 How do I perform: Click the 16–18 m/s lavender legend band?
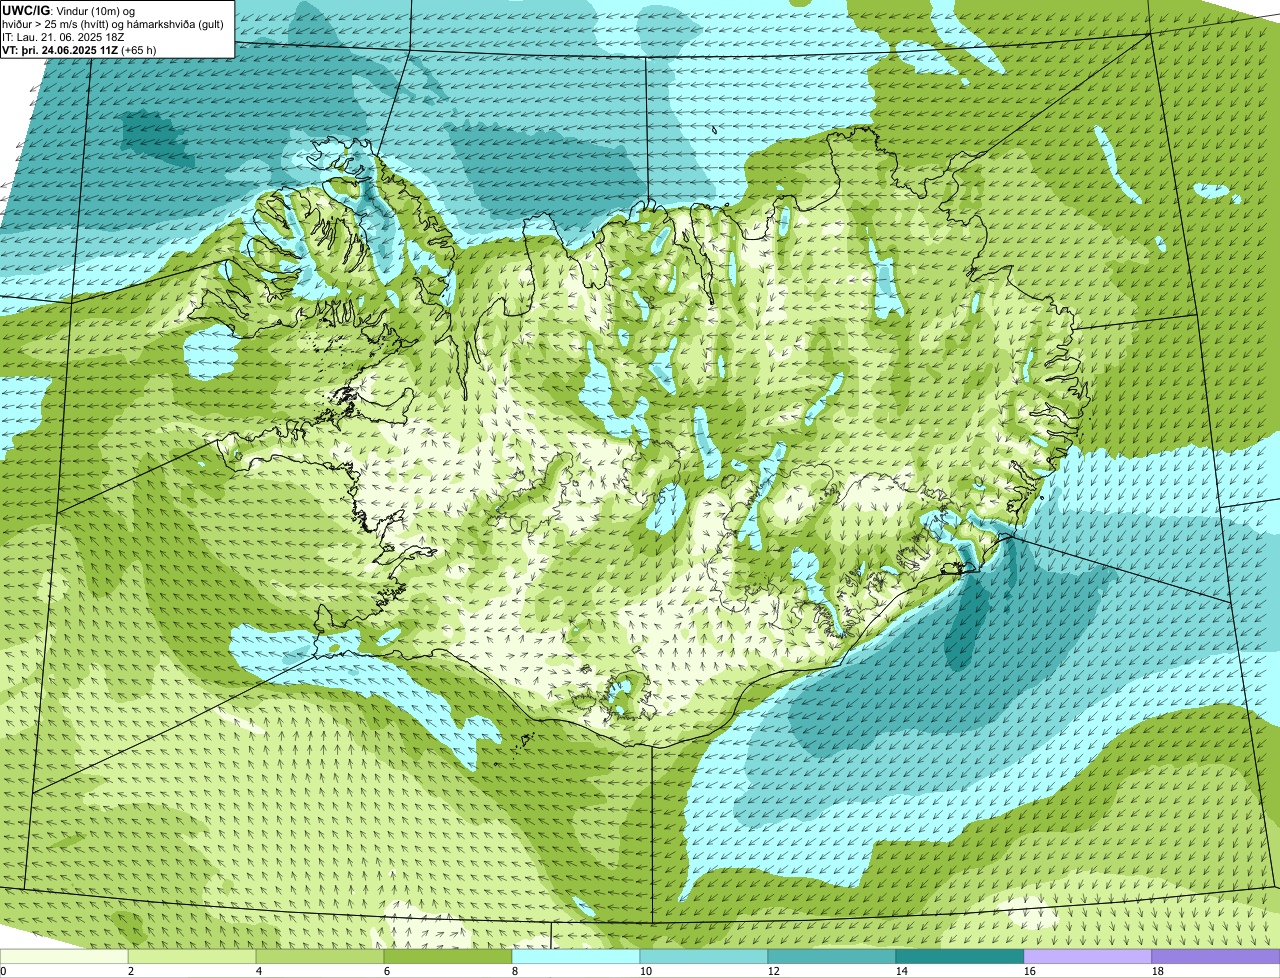point(1088,956)
